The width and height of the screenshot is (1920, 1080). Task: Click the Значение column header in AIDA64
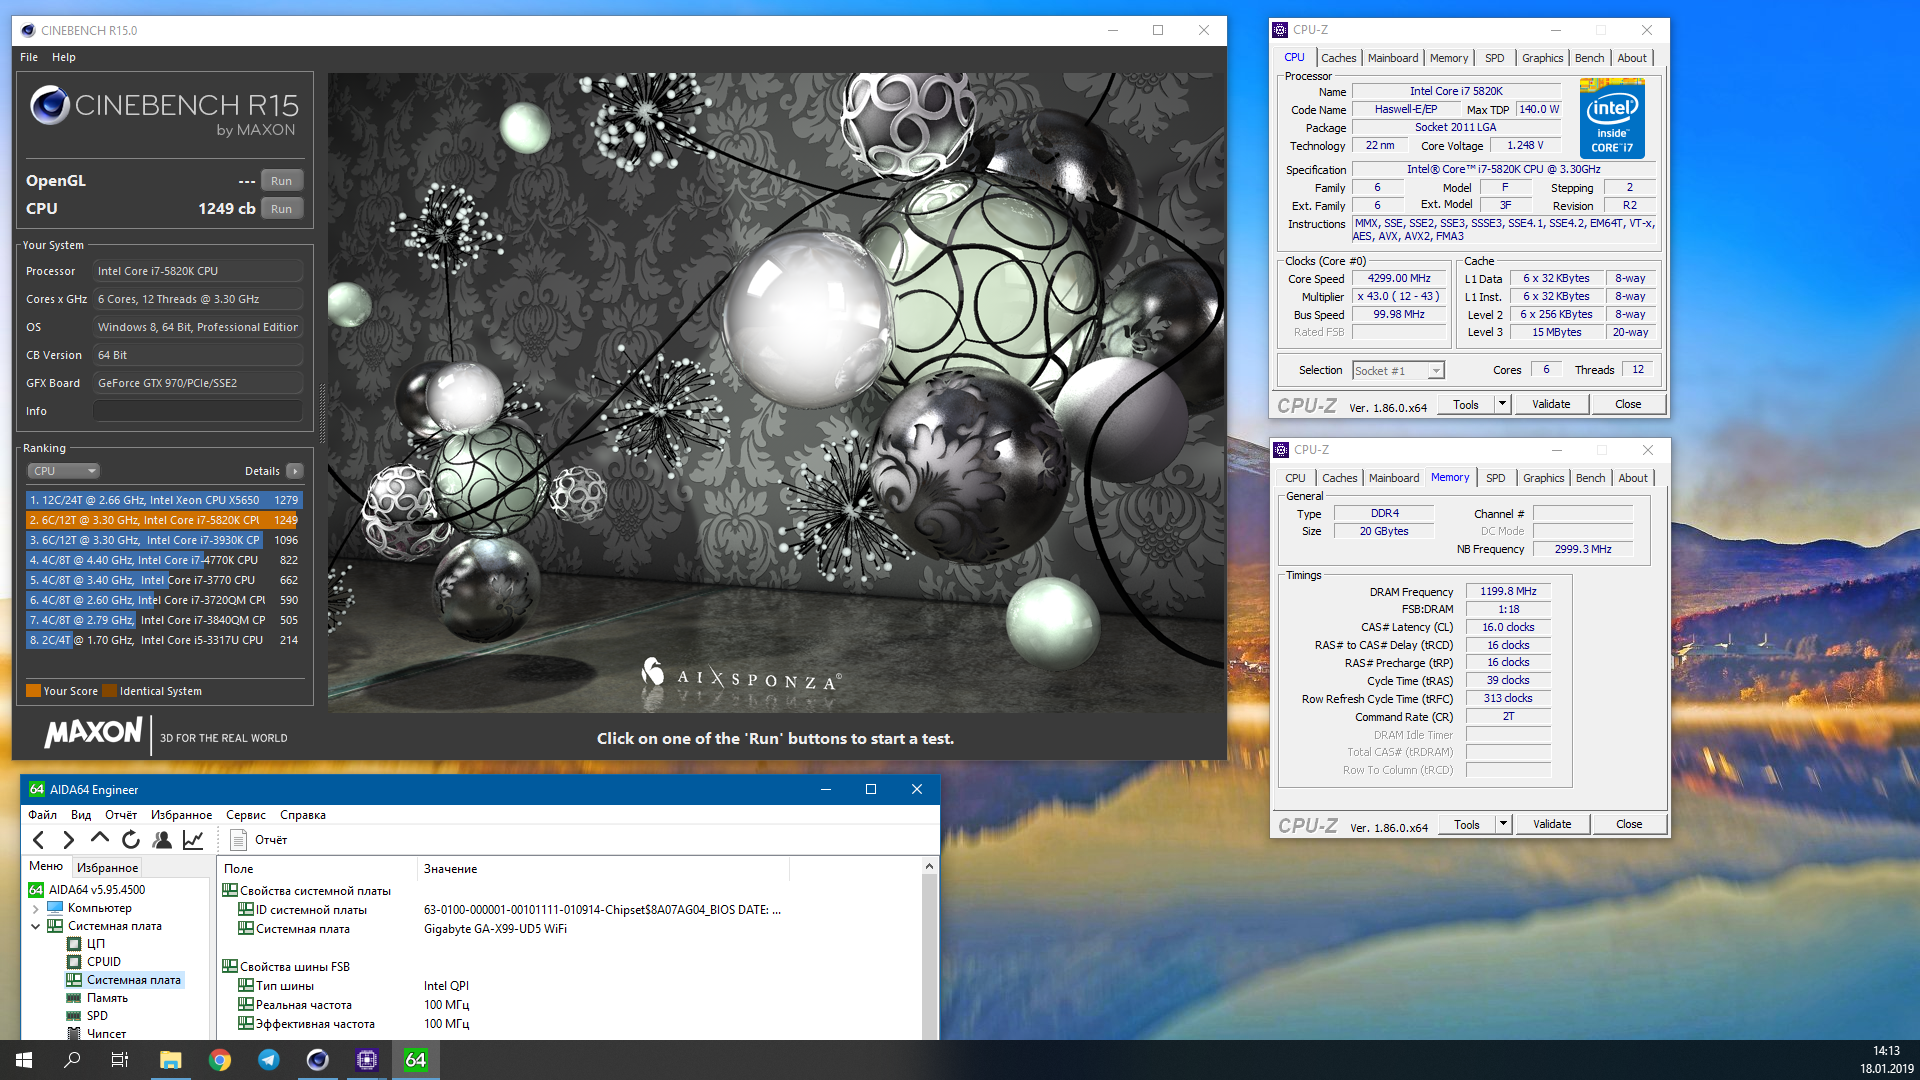coord(603,869)
